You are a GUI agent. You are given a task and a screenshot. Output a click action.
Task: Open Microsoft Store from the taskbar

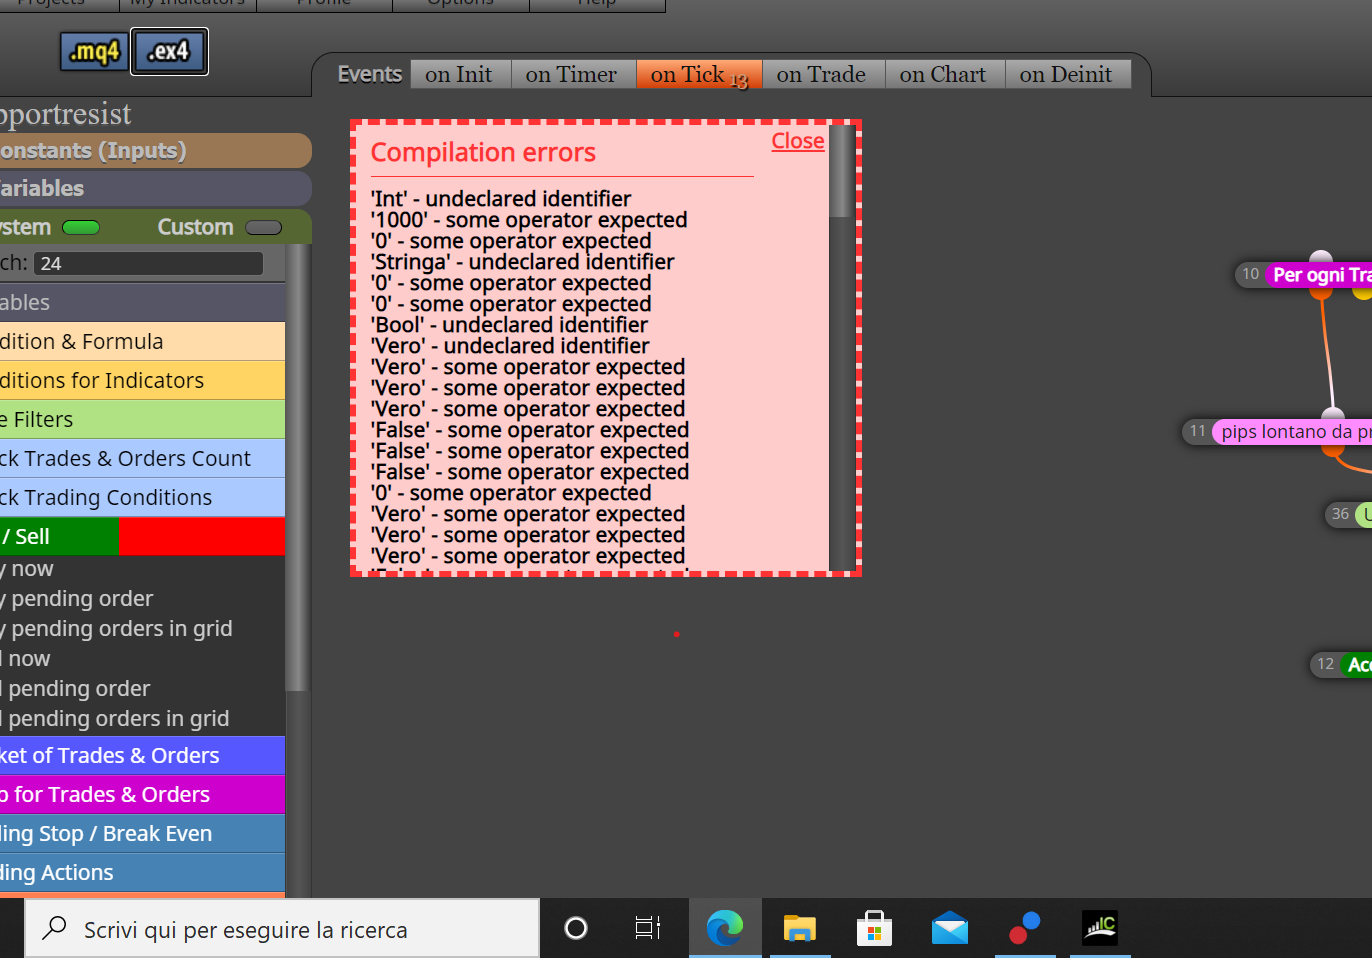pos(874,928)
